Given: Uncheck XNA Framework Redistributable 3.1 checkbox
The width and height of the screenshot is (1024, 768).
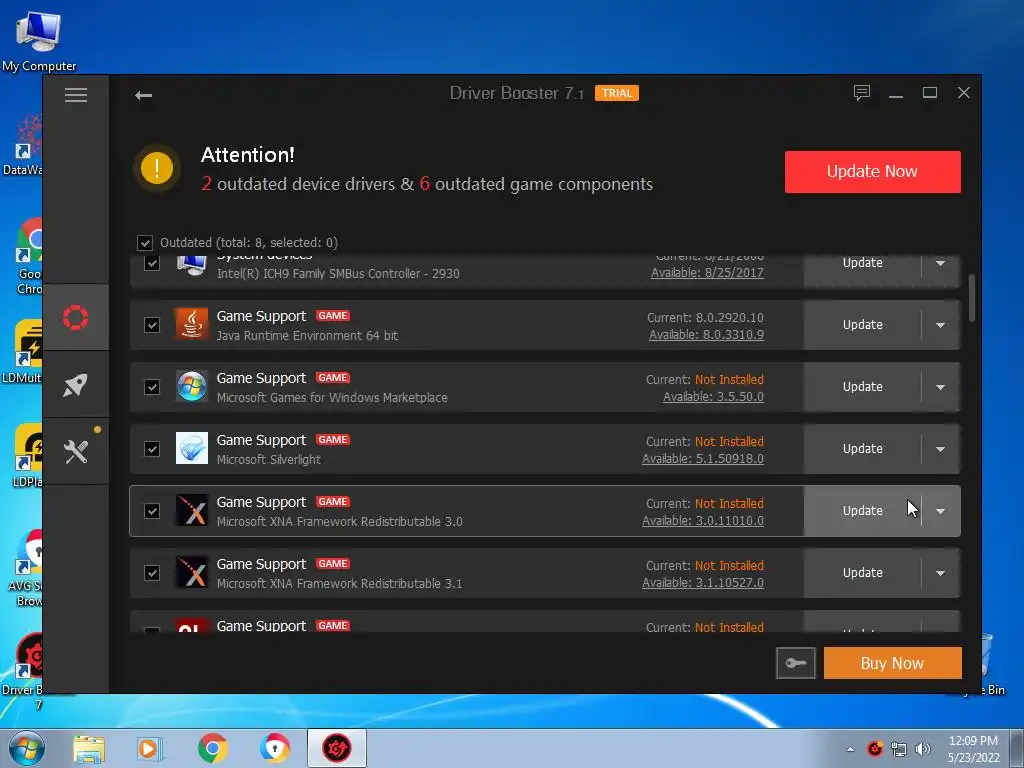Looking at the screenshot, I should click(x=152, y=573).
